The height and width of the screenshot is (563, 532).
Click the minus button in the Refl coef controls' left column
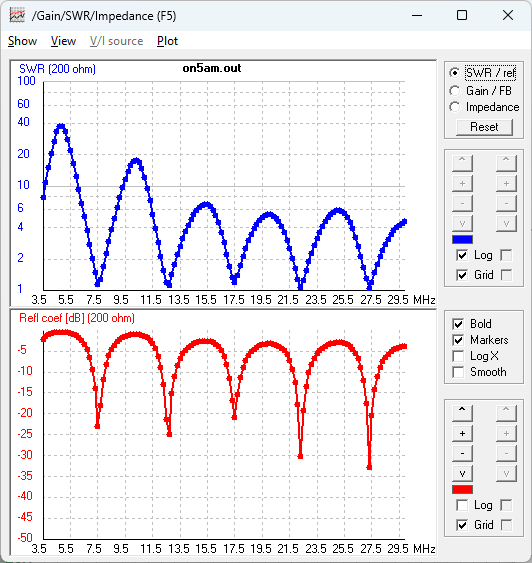(462, 453)
